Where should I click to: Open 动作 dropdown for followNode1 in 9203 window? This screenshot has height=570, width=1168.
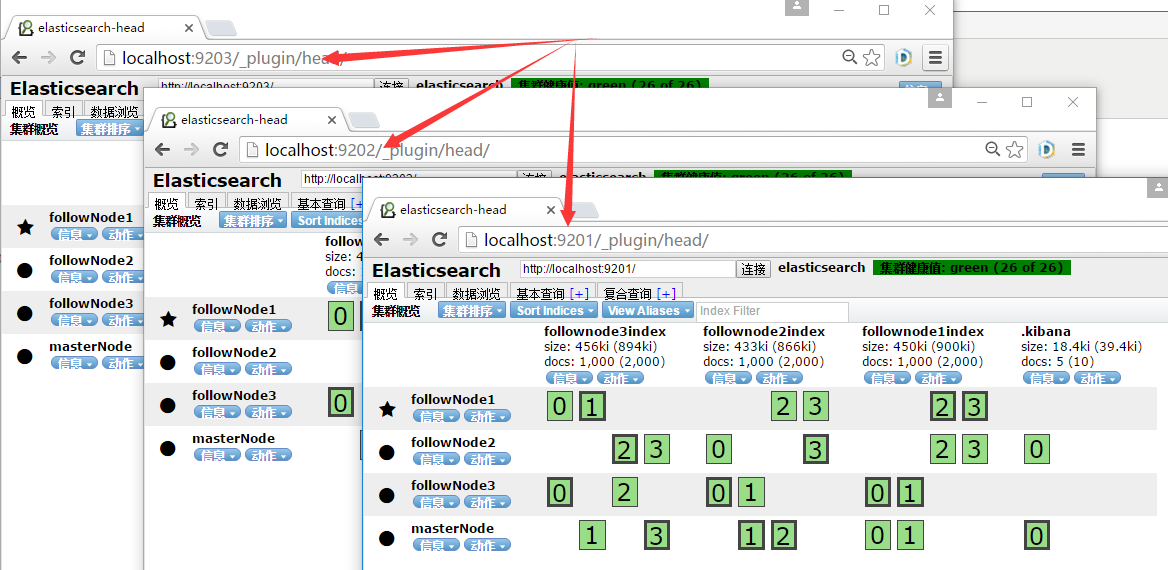122,235
